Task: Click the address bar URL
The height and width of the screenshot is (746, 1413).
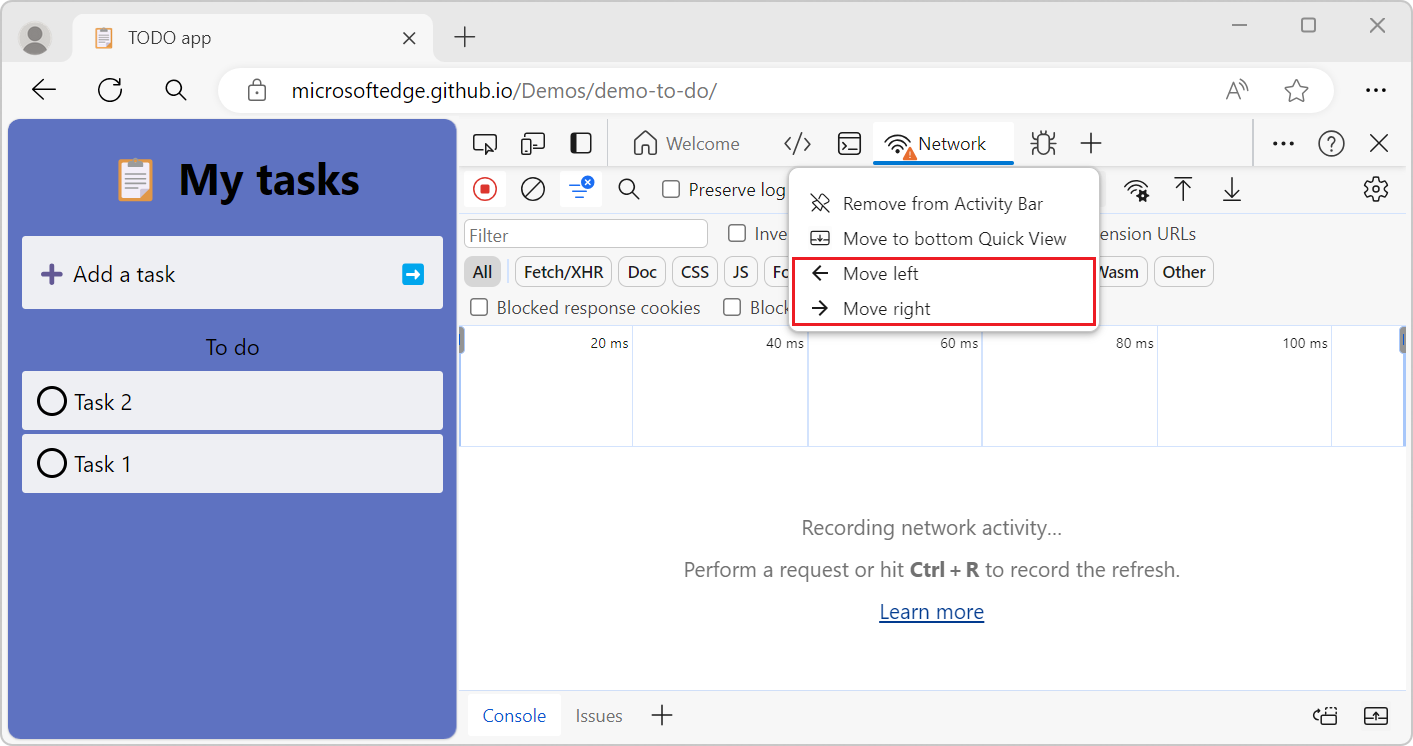Action: [504, 91]
